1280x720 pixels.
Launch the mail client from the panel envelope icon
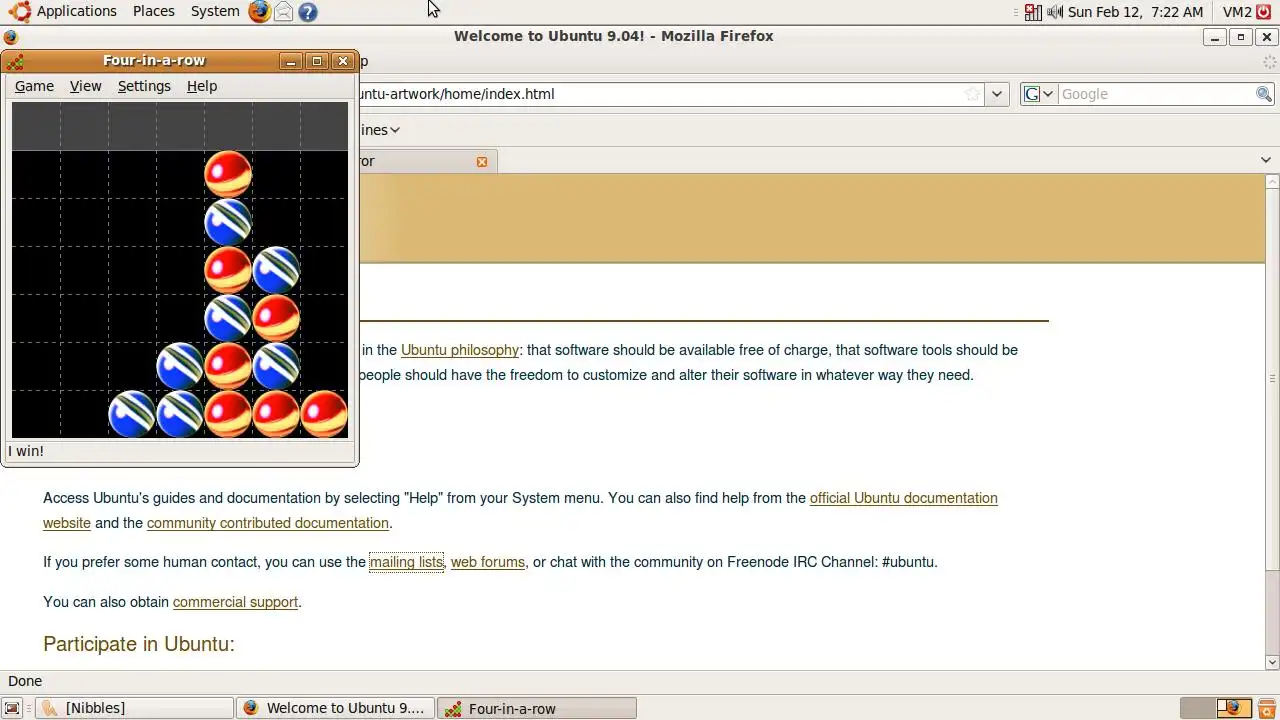point(284,12)
